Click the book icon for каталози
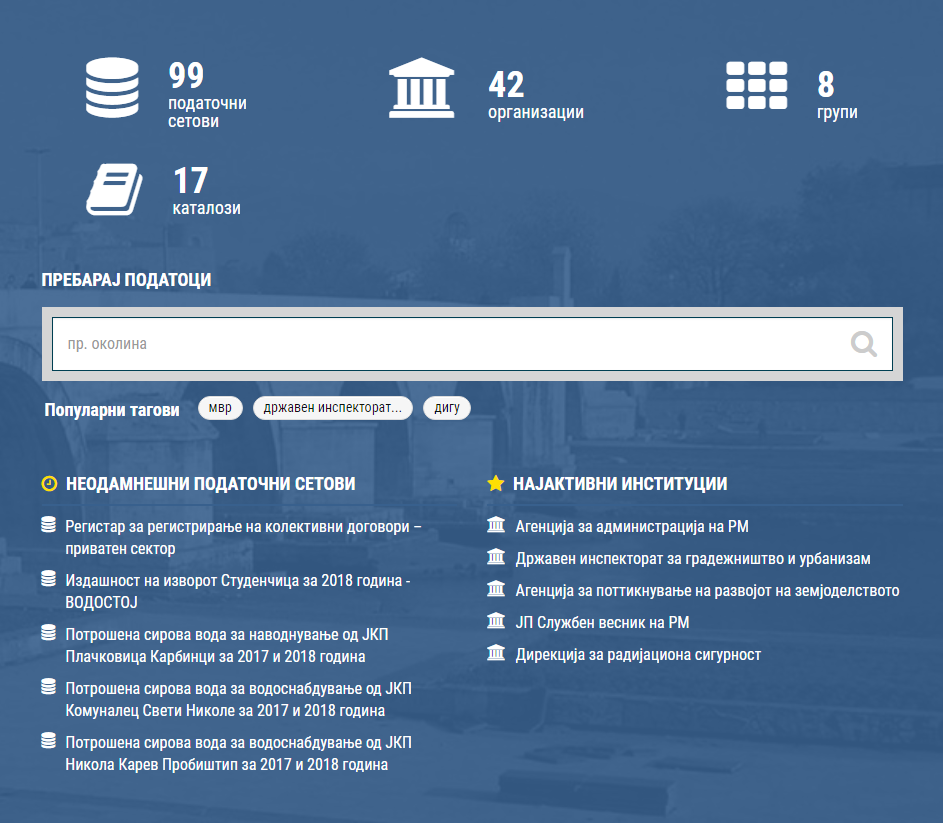943x823 pixels. [114, 190]
